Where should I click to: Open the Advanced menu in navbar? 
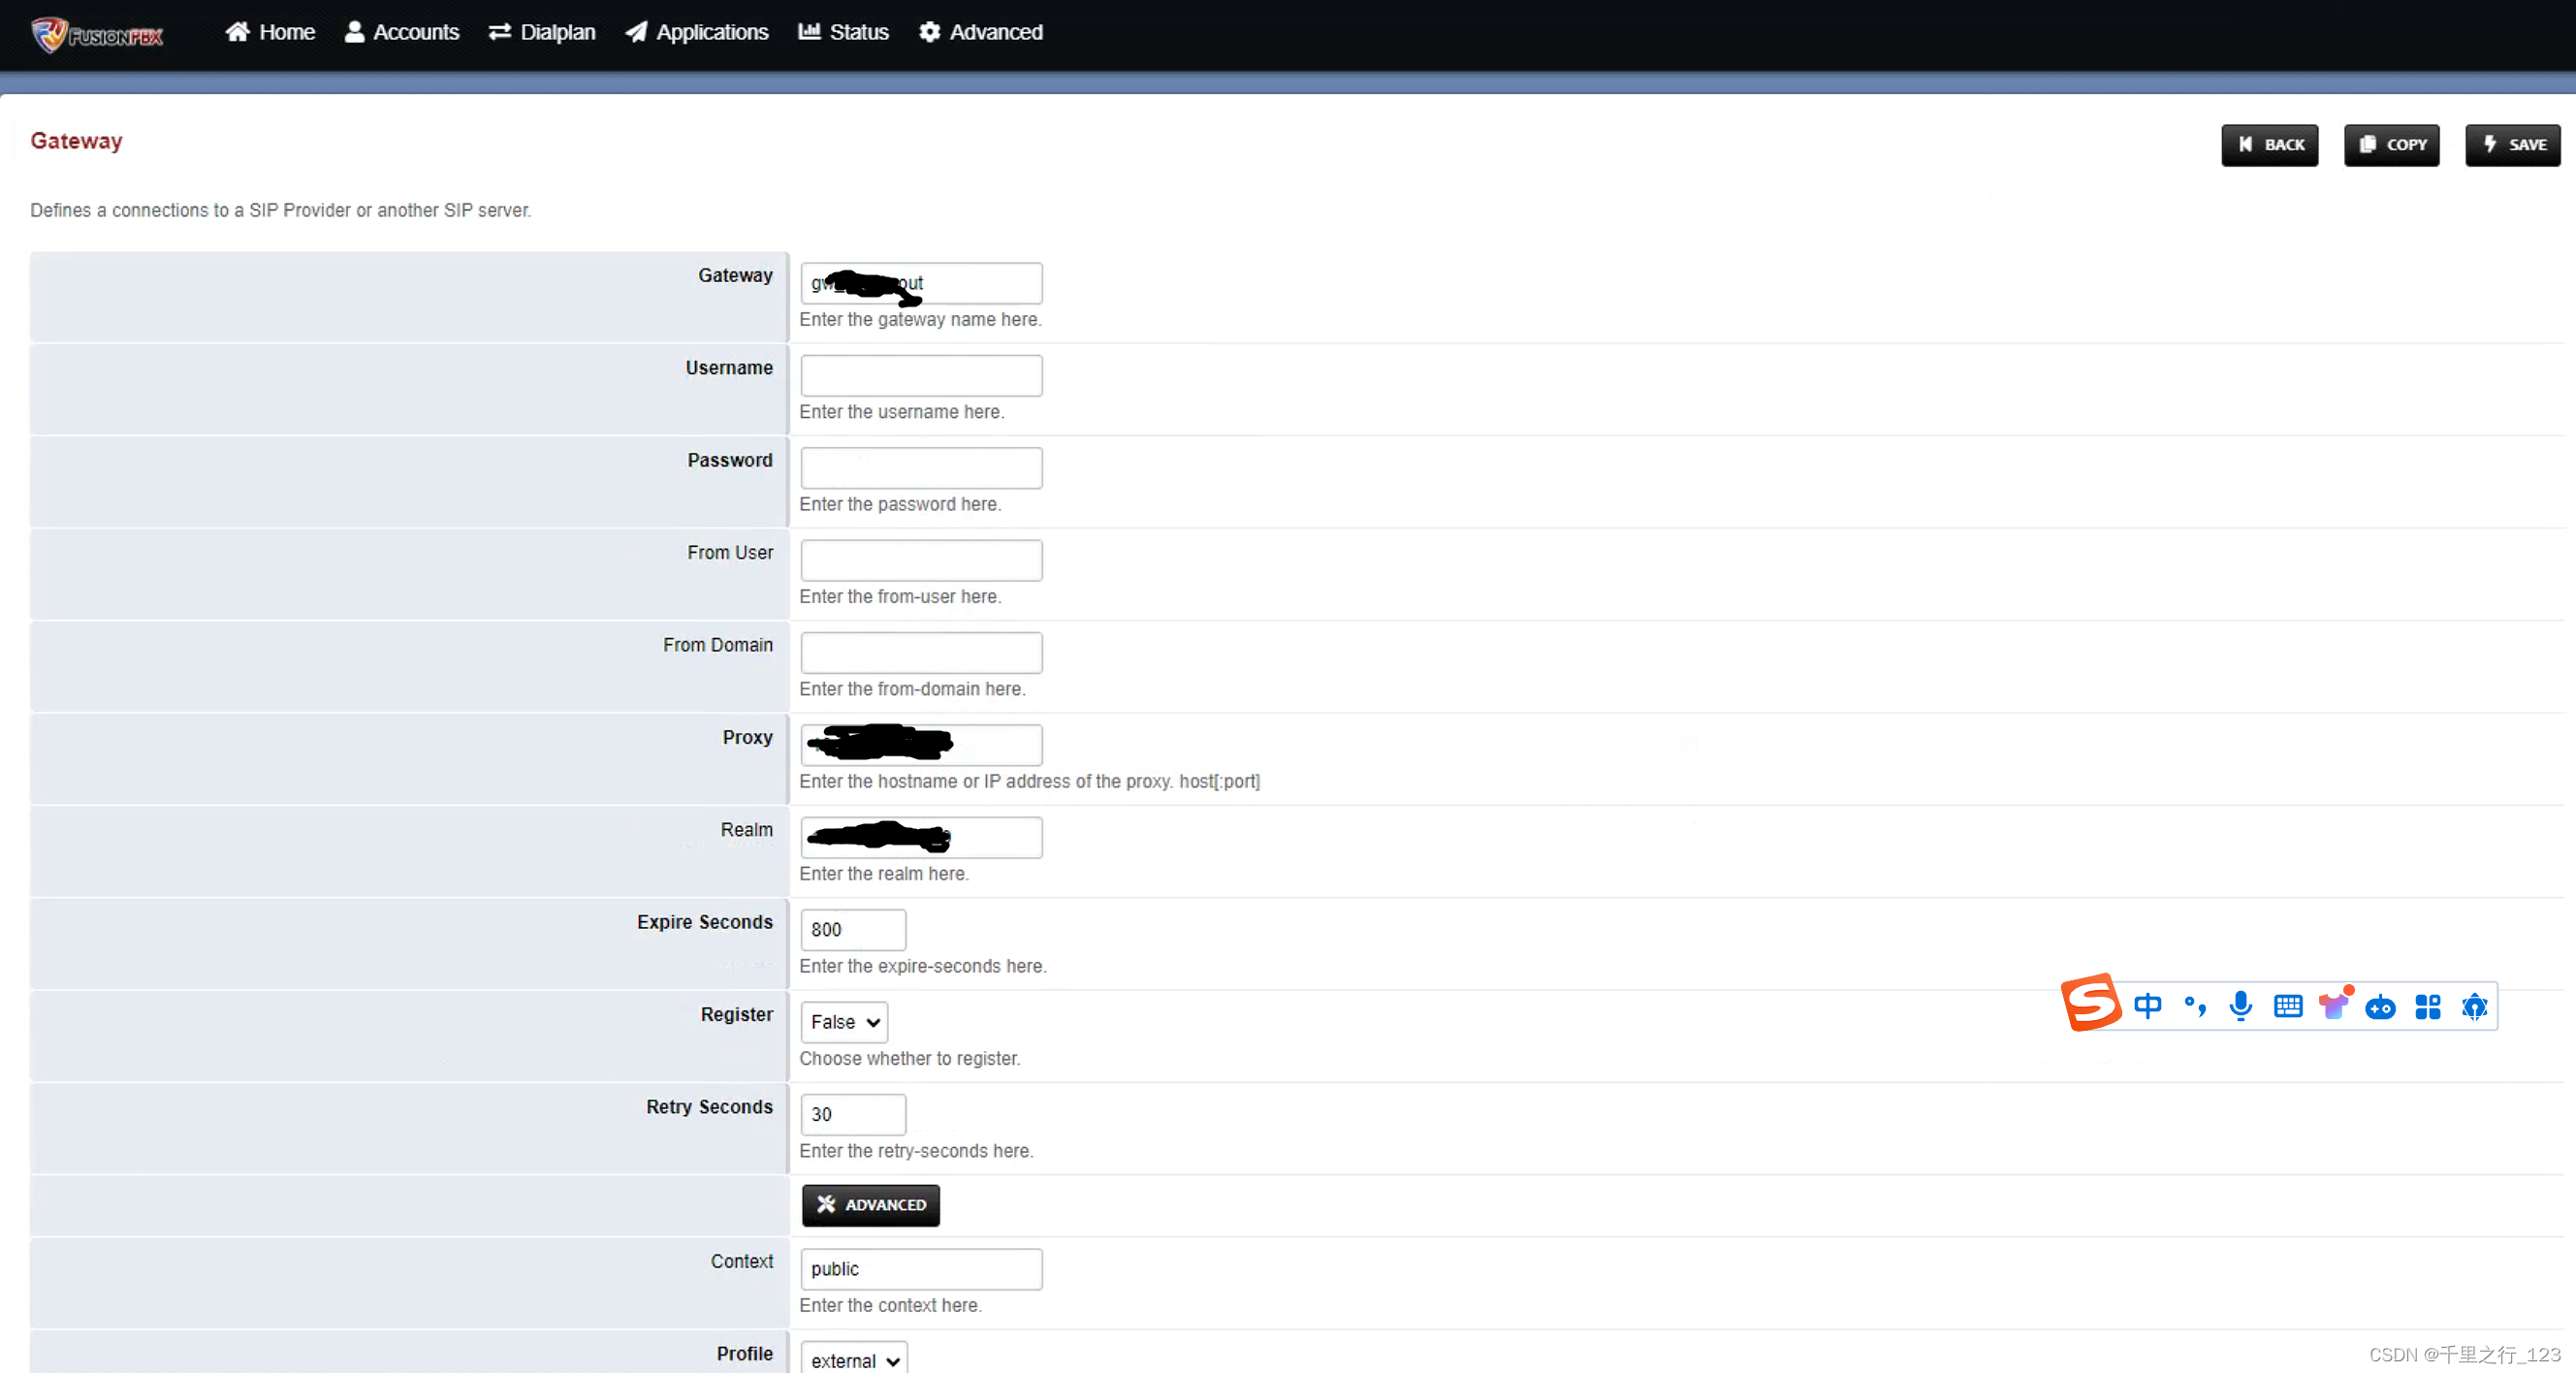click(x=980, y=32)
